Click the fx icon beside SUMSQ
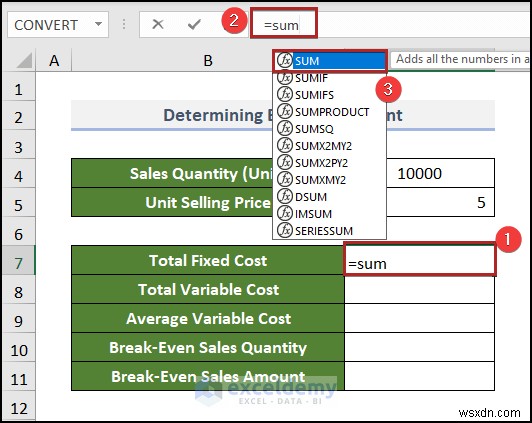This screenshot has width=532, height=423. point(285,128)
